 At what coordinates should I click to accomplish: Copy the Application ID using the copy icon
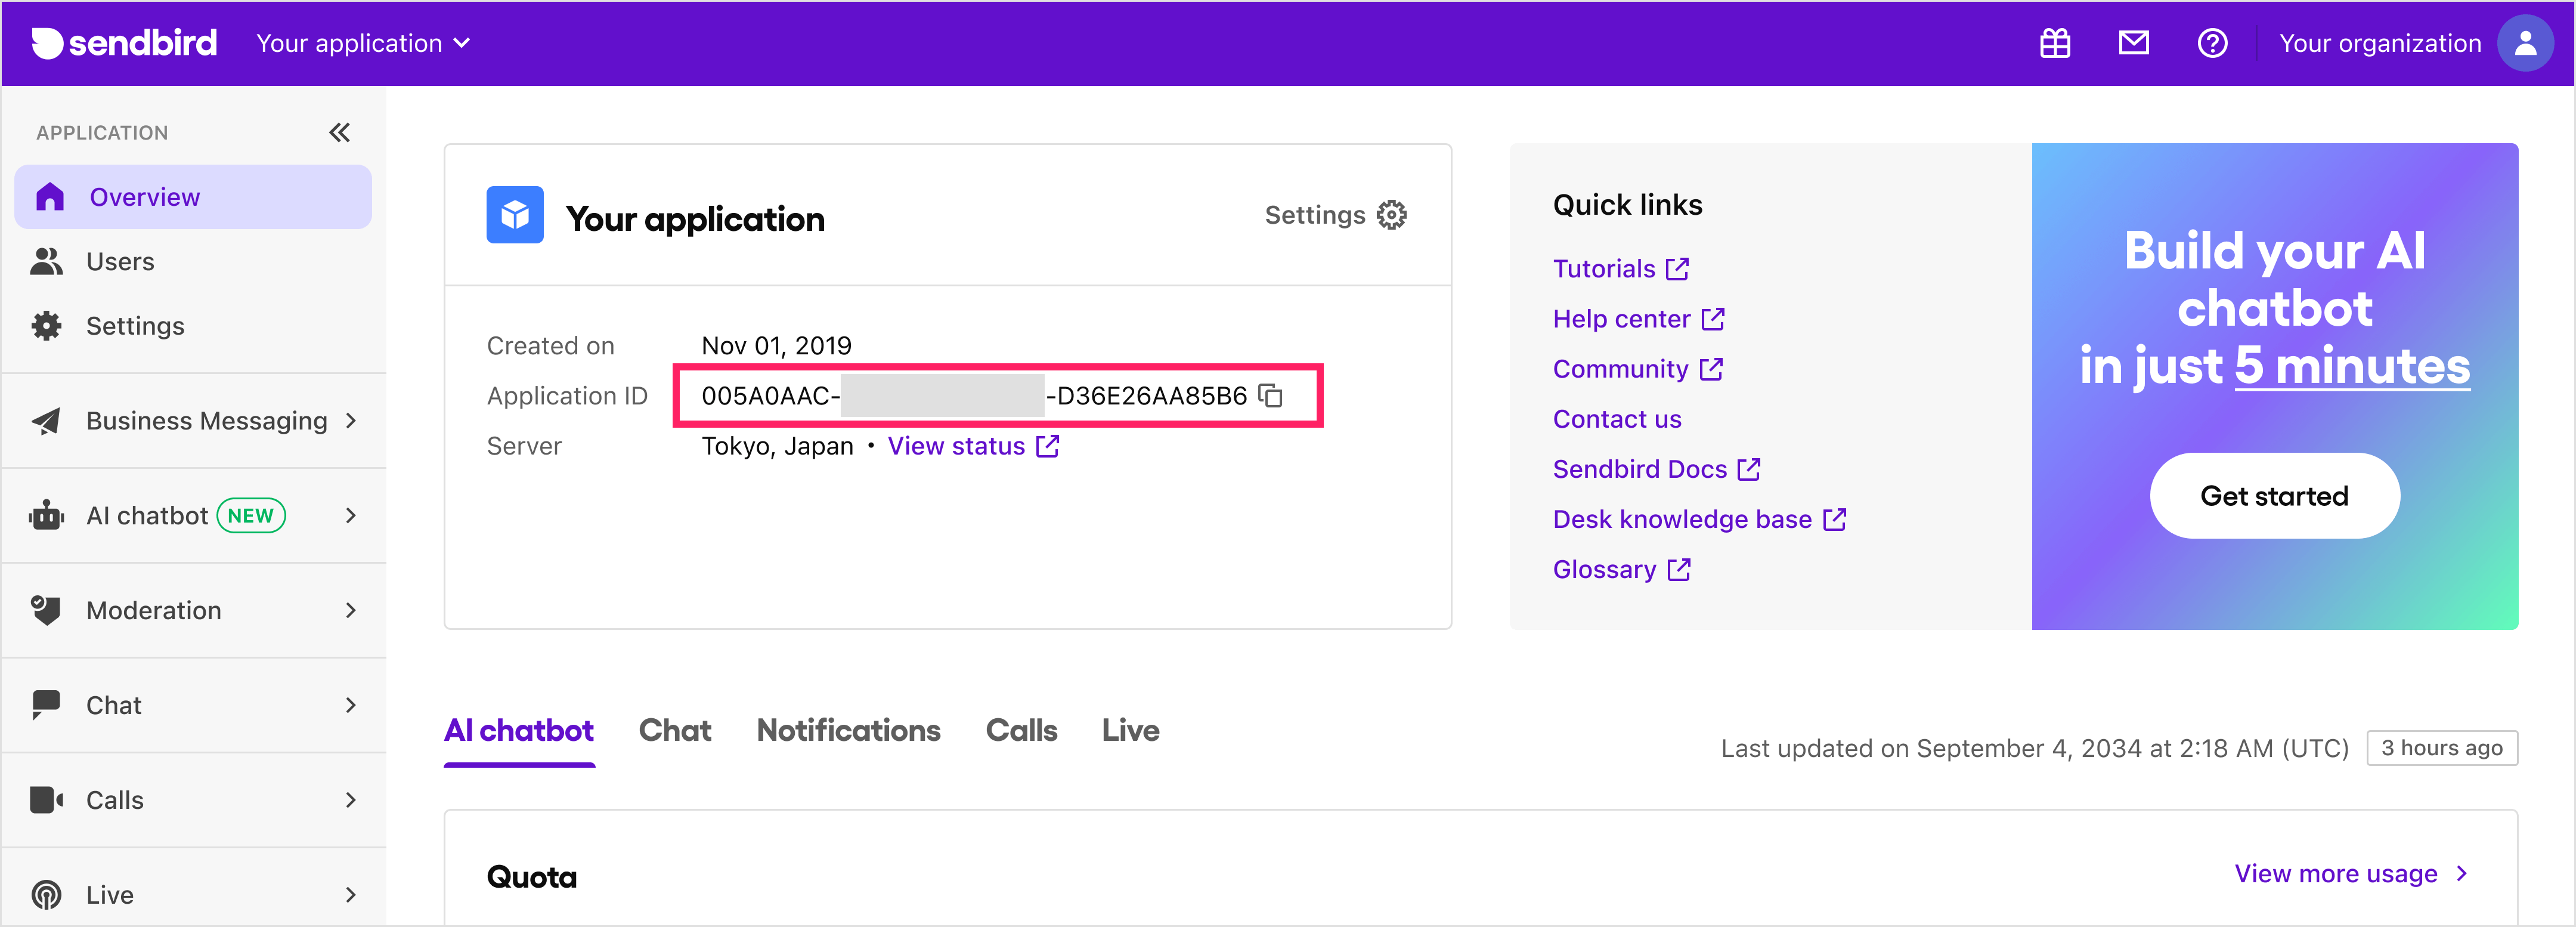(x=1272, y=396)
